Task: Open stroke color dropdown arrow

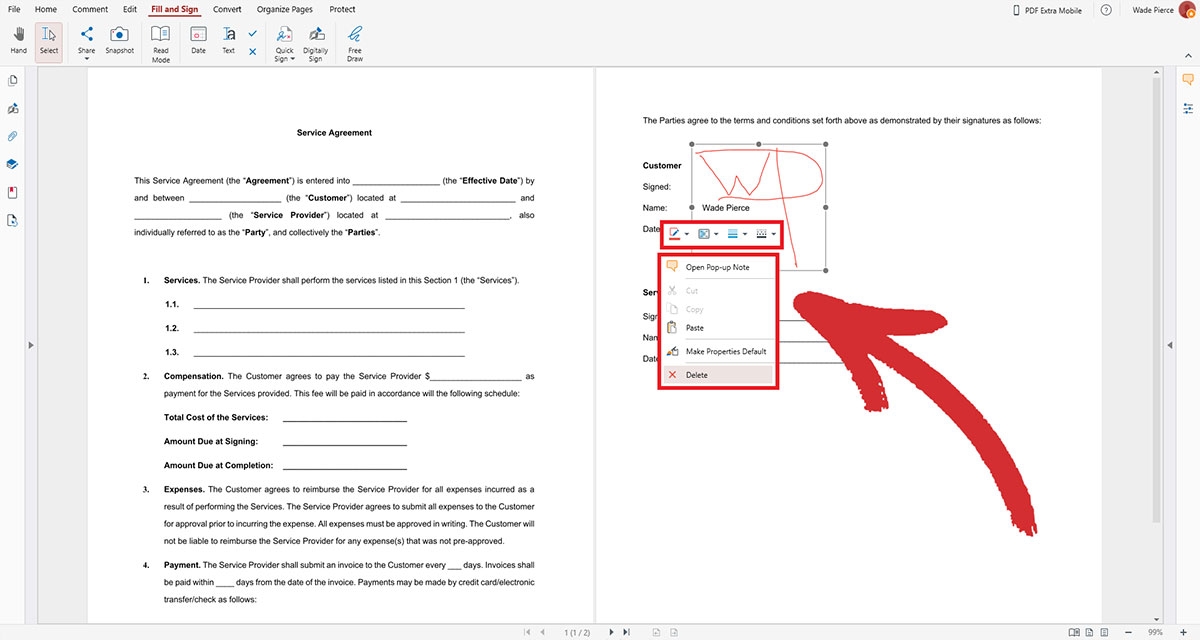Action: pos(687,234)
